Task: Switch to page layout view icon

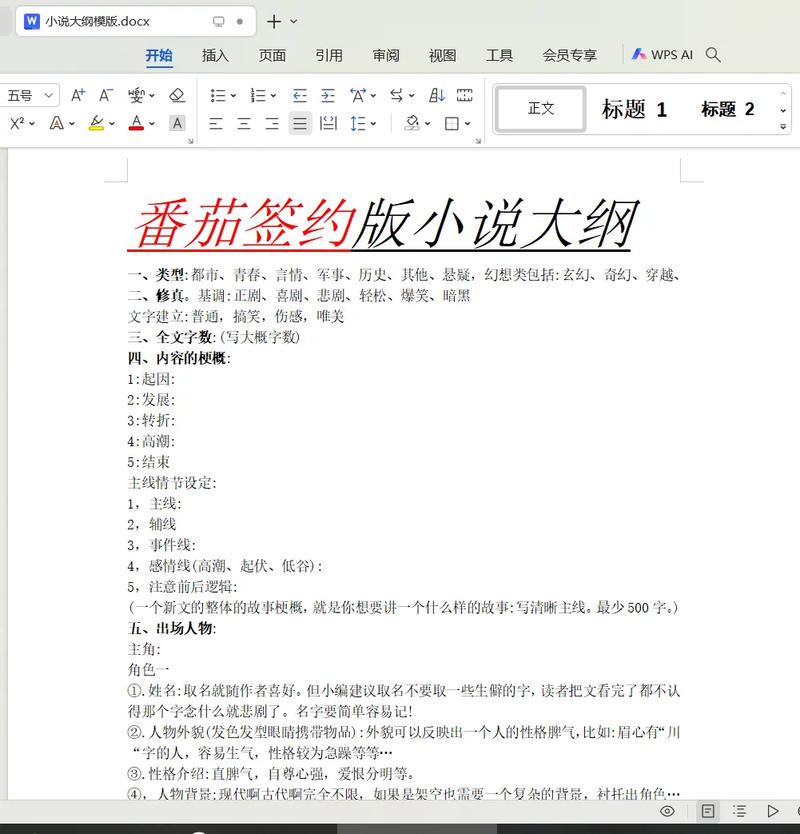Action: click(x=707, y=811)
